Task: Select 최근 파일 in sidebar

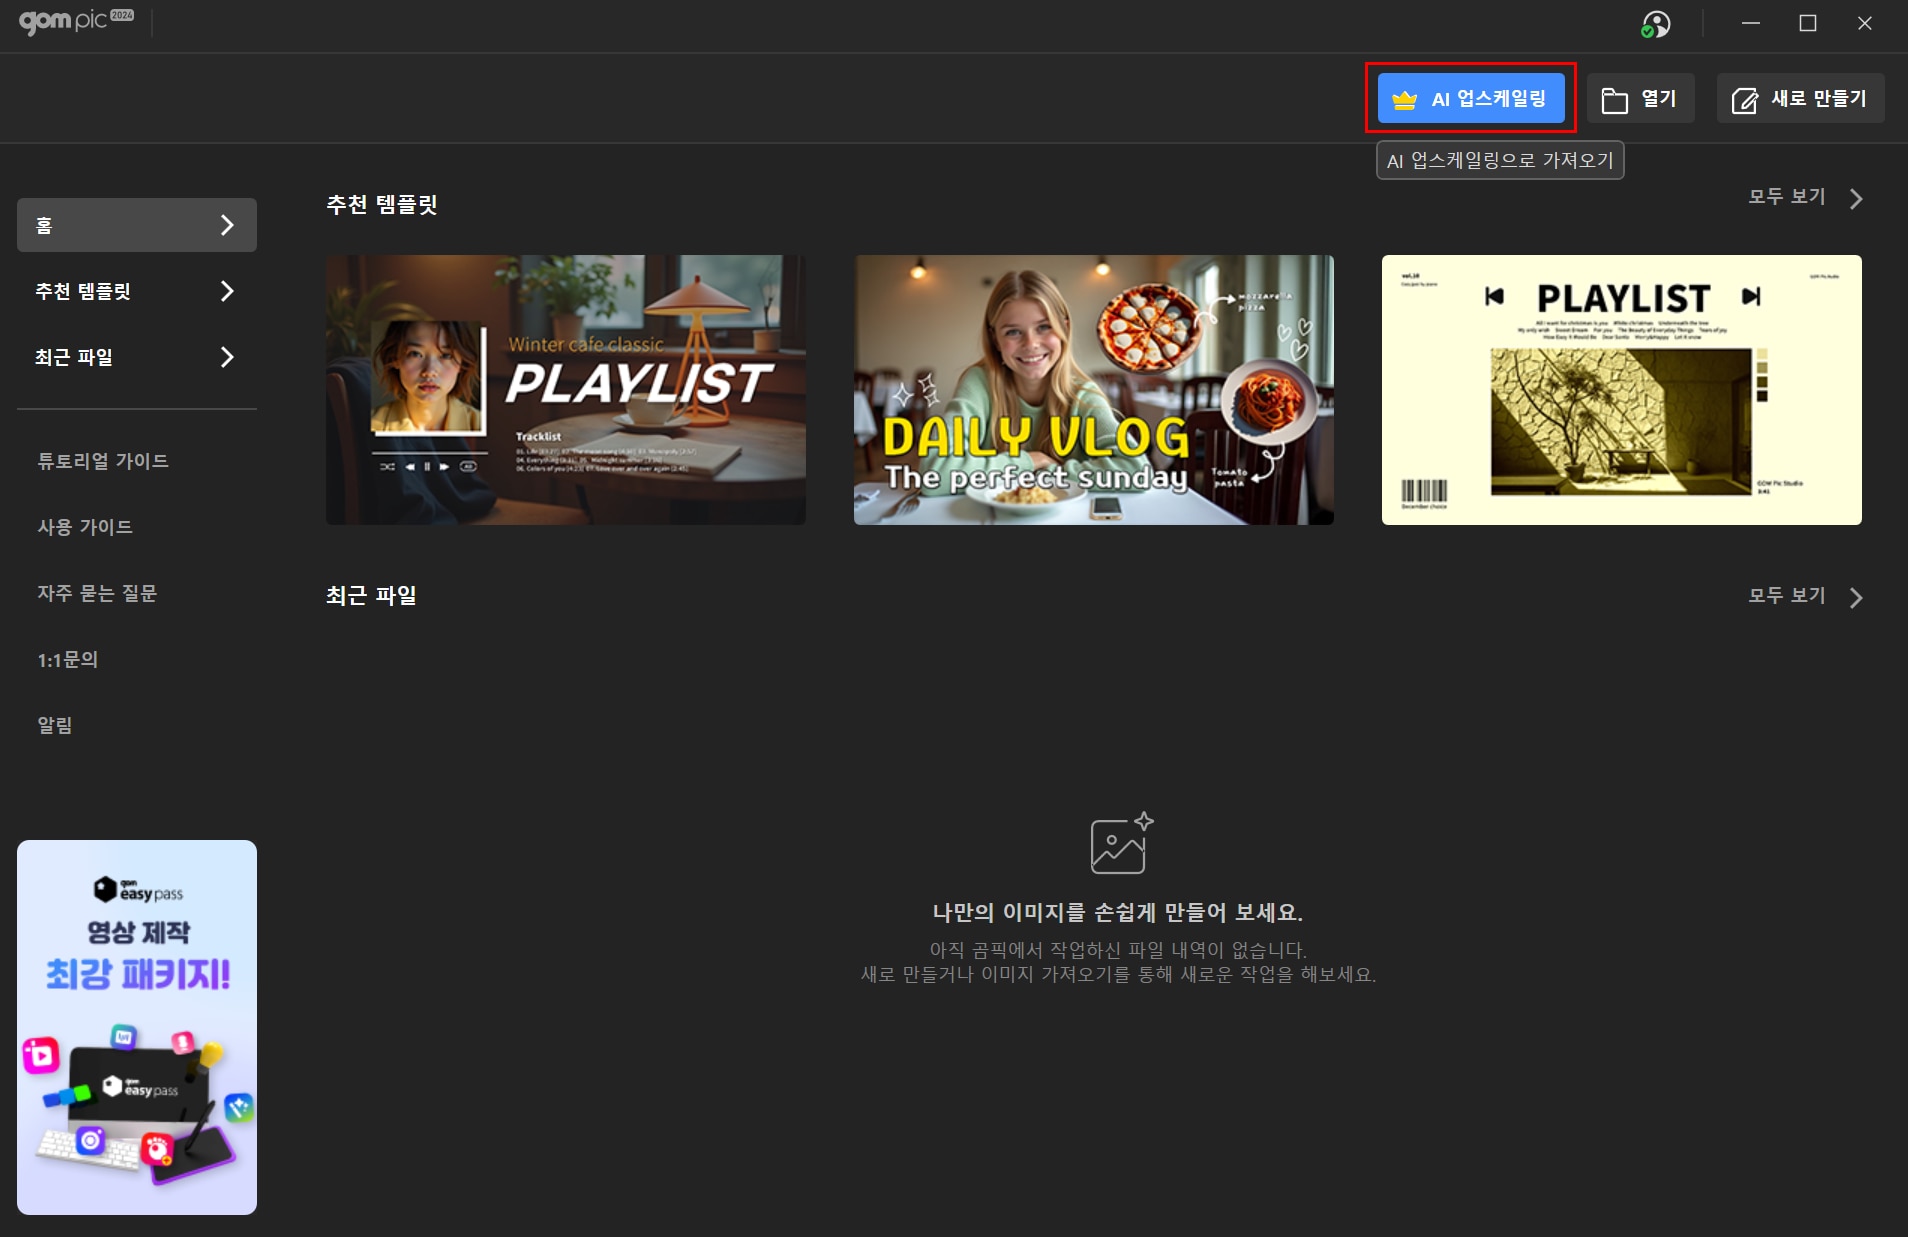Action: 137,357
